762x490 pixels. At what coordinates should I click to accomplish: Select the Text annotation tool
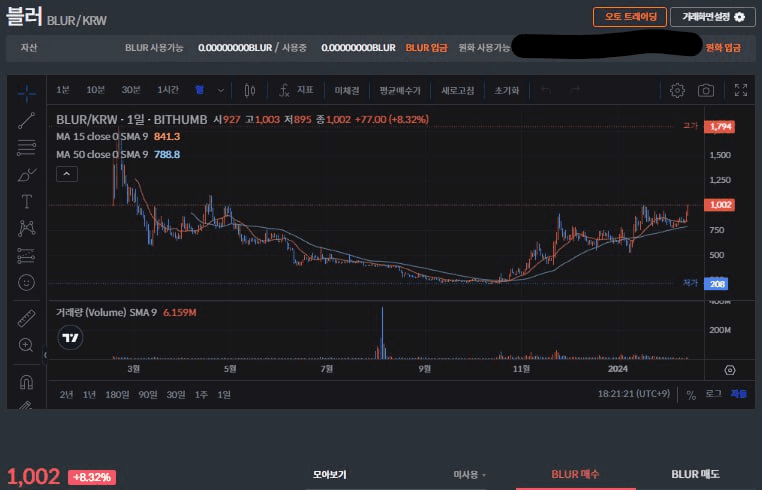pos(26,201)
